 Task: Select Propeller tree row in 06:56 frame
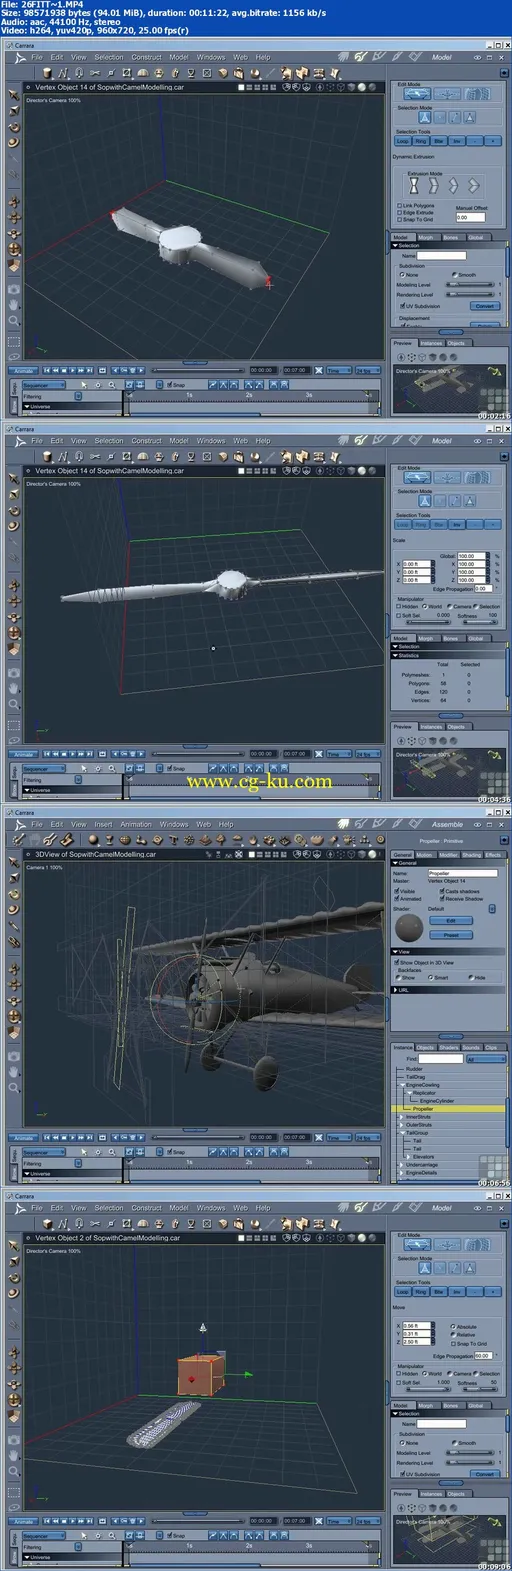coord(448,1109)
